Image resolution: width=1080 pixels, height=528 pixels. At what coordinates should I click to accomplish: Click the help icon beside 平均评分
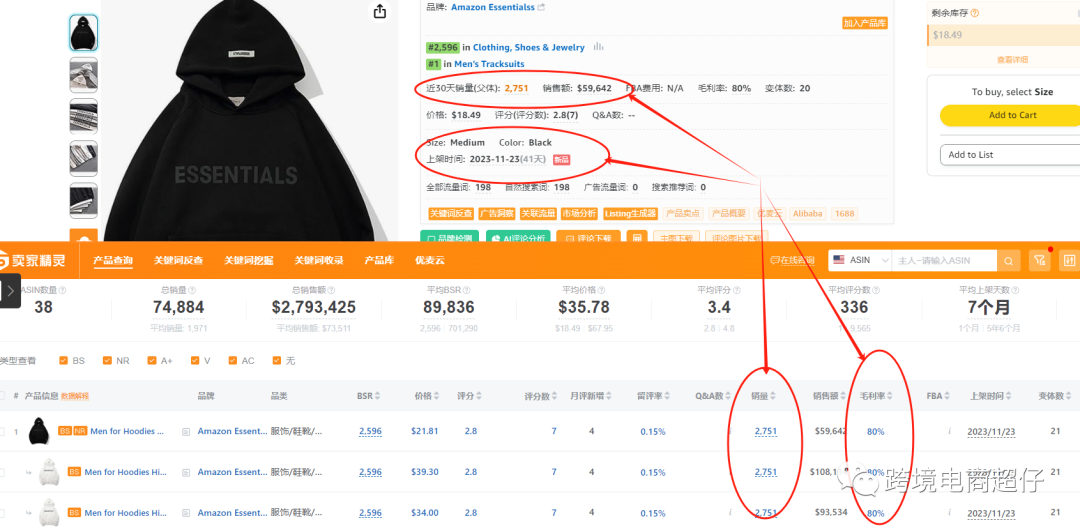[737, 291]
